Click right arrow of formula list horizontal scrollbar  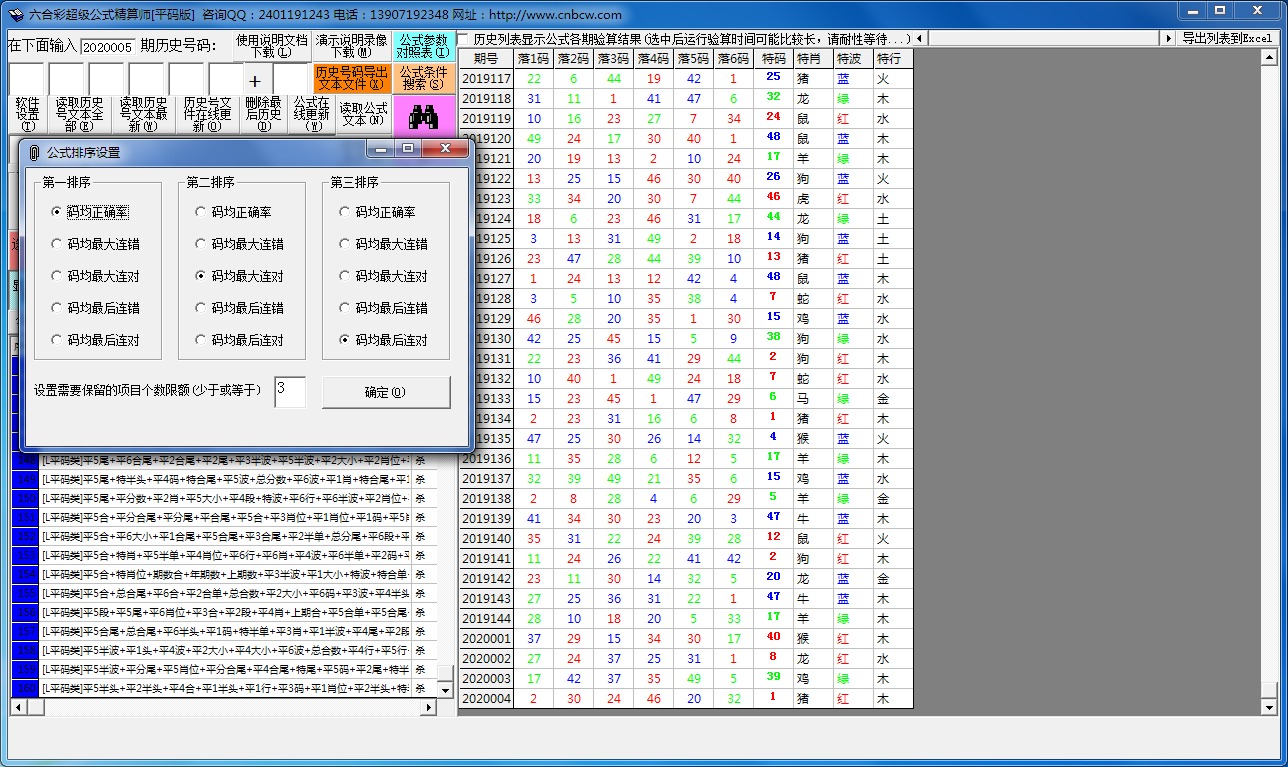(x=430, y=707)
